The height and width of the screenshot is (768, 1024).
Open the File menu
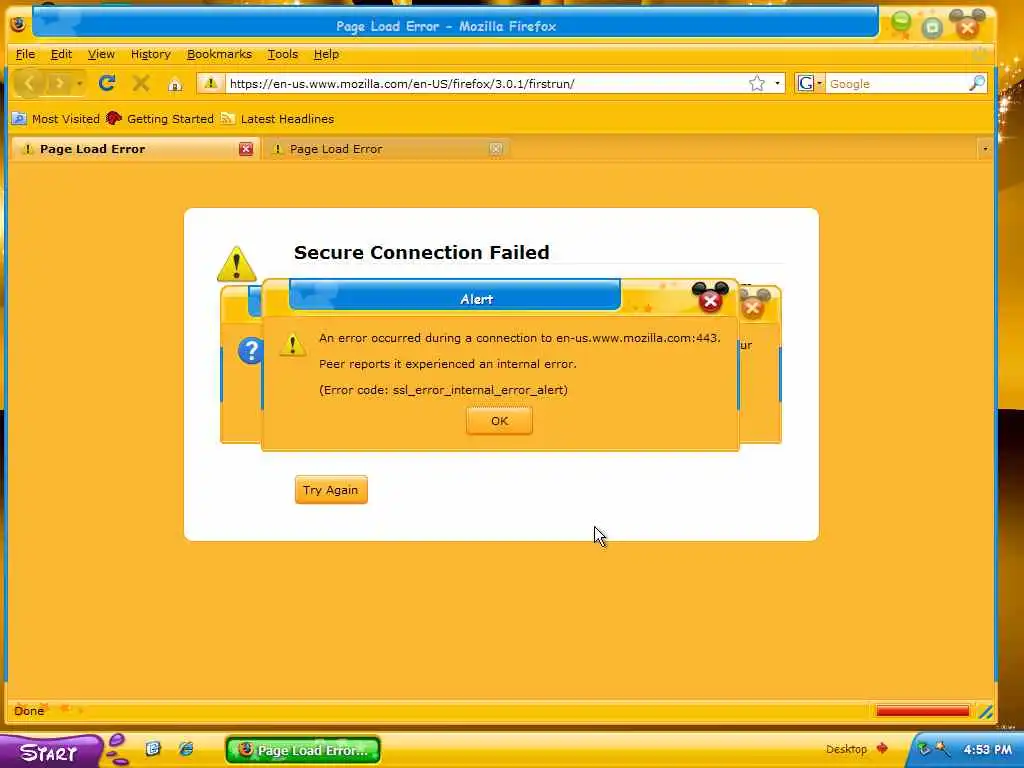(x=25, y=54)
